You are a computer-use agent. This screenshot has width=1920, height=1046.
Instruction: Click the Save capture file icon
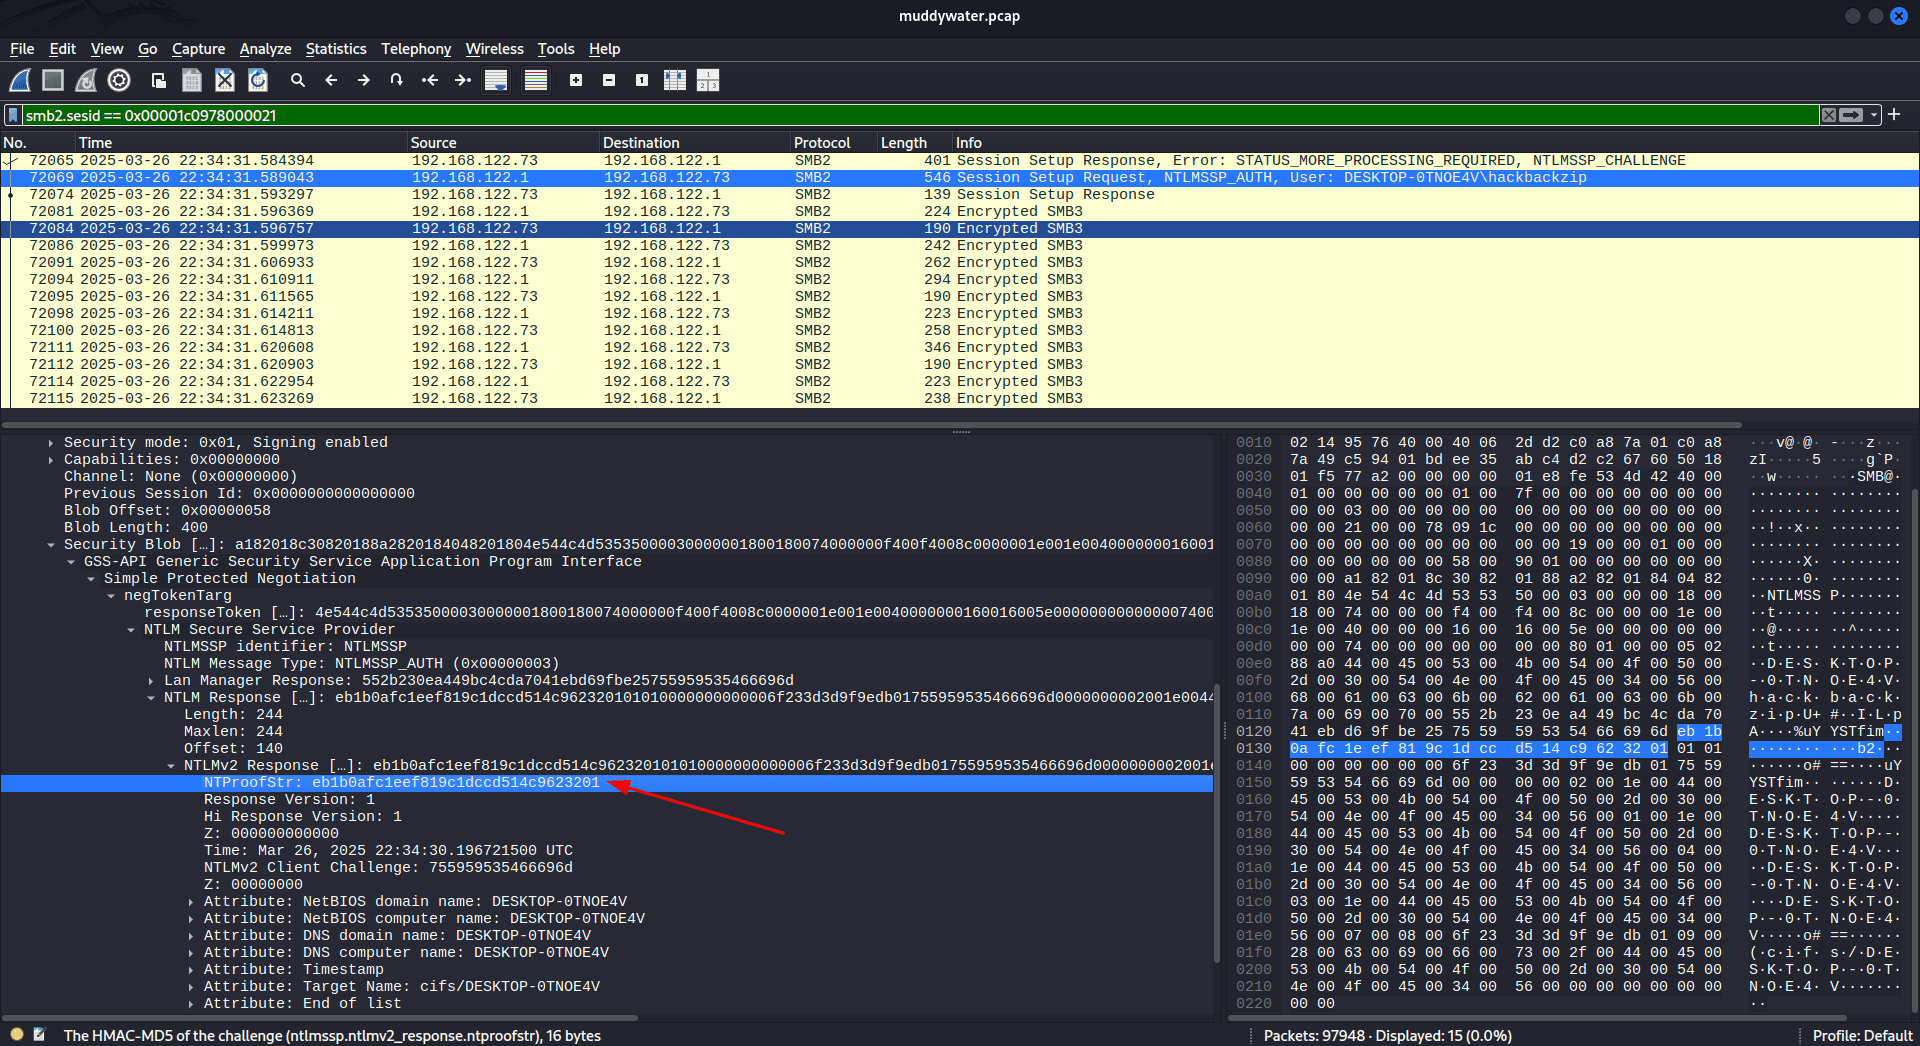(192, 80)
